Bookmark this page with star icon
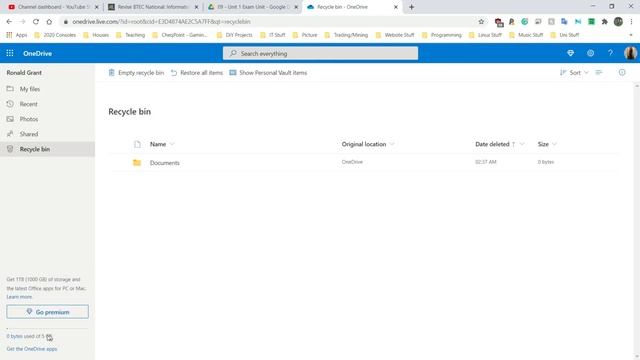This screenshot has width=640, height=360. tap(481, 22)
